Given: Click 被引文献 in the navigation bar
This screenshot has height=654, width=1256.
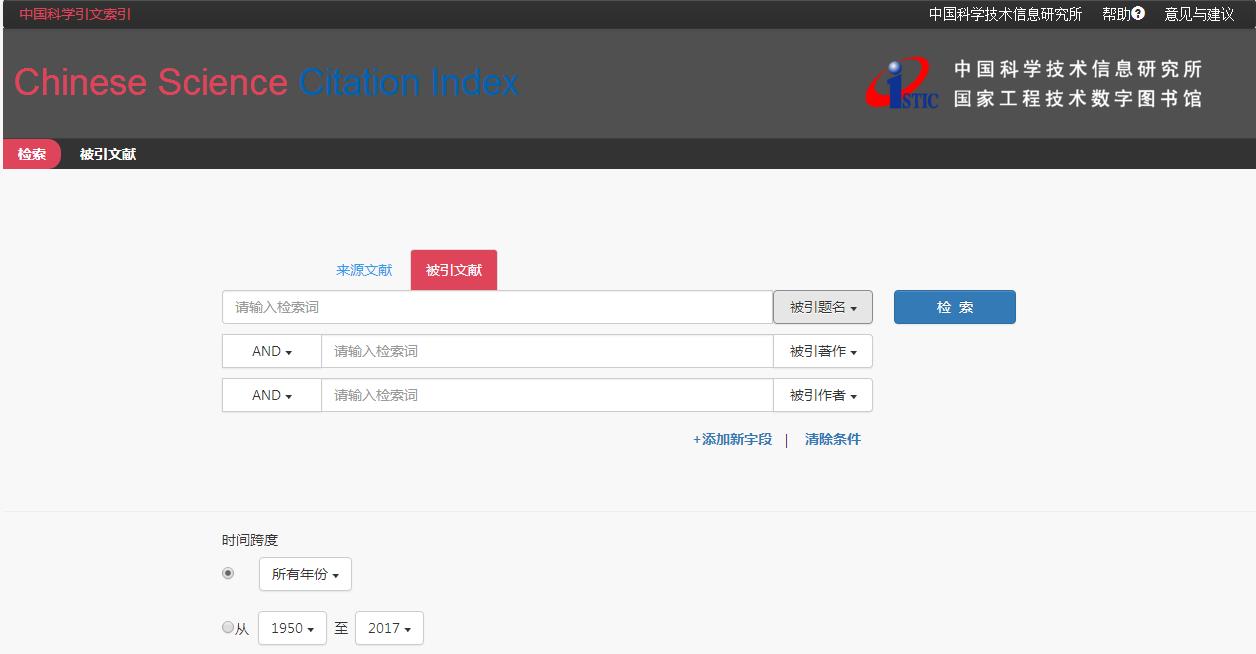Looking at the screenshot, I should pyautogui.click(x=108, y=154).
